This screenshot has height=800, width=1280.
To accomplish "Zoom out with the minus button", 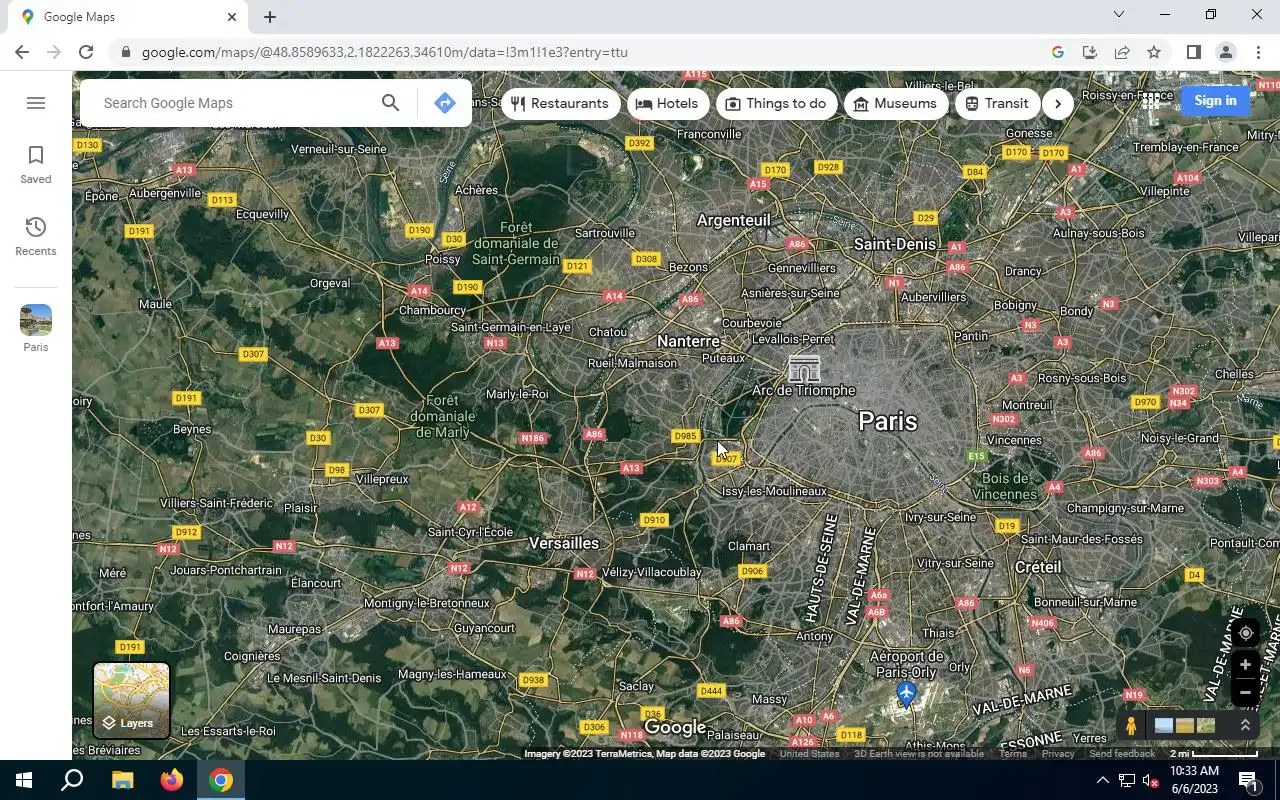I will click(x=1245, y=692).
